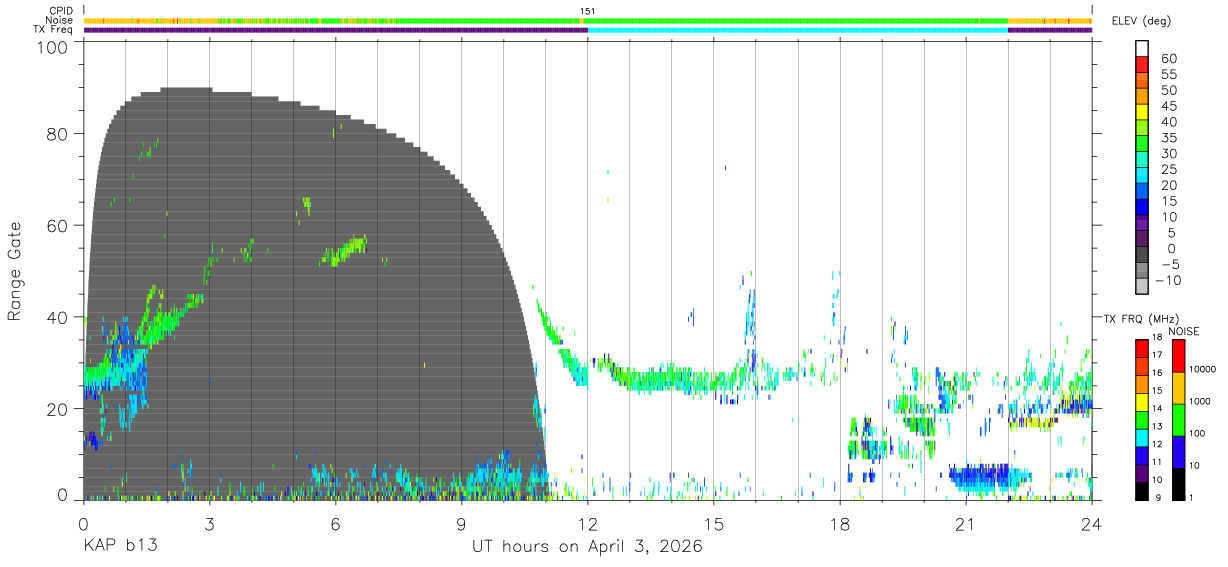Click the 24 tick label on the UT hours axis
1228x567 pixels.
(x=1091, y=524)
